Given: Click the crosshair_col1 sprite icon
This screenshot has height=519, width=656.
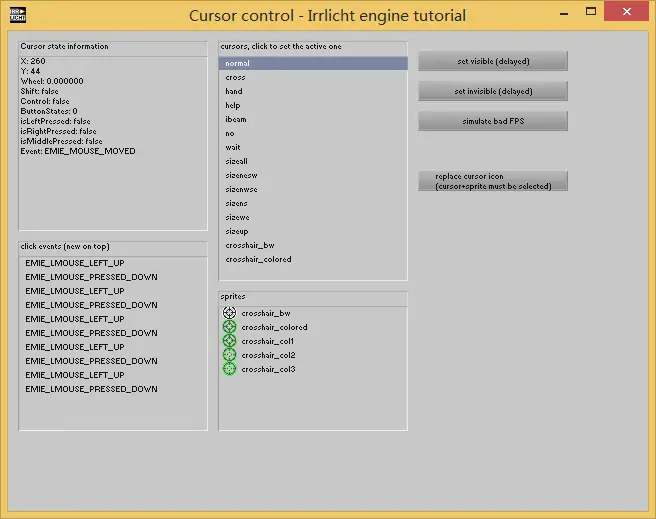Looking at the screenshot, I should [229, 341].
